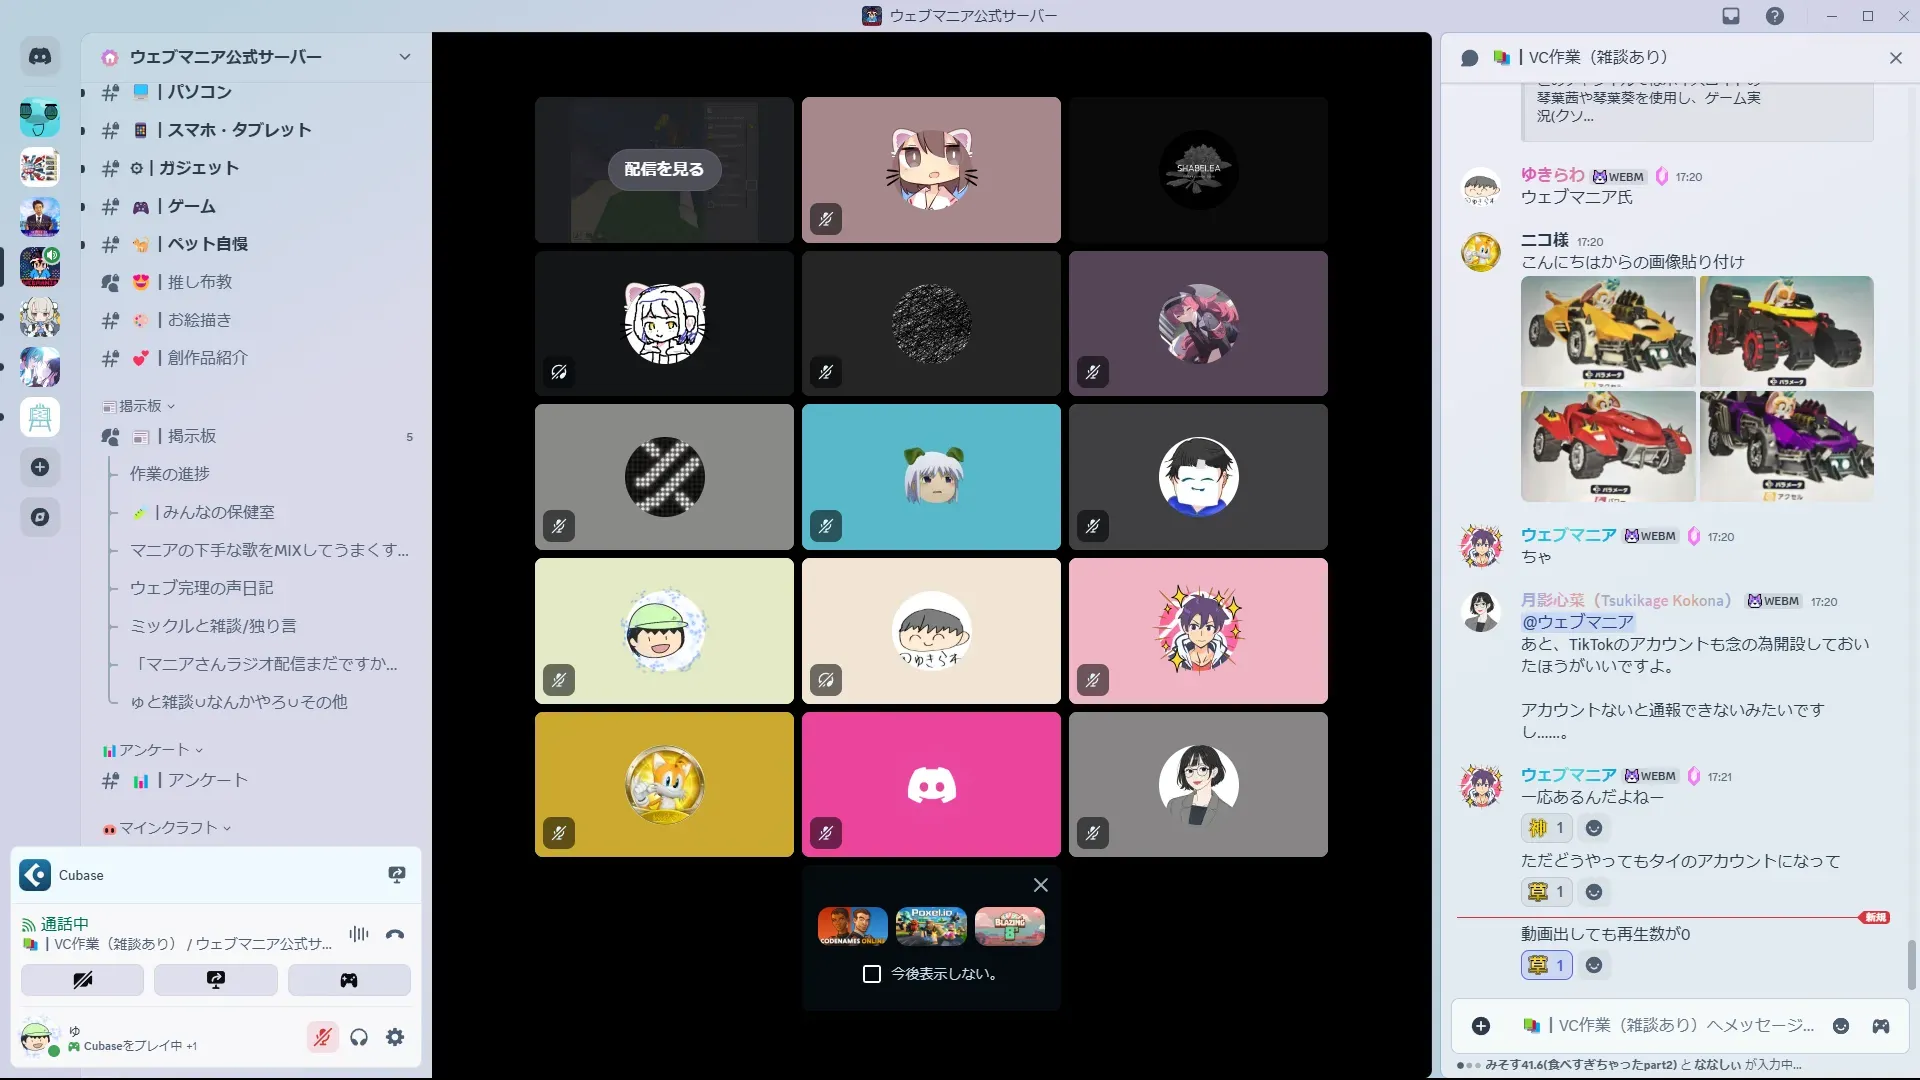
Task: Turn on the camera
Action: click(82, 980)
